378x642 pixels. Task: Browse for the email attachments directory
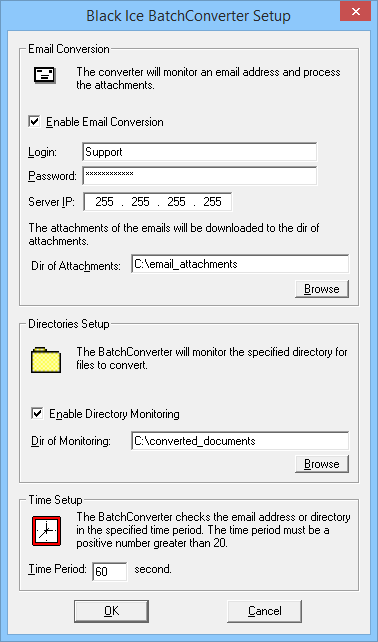pos(322,289)
